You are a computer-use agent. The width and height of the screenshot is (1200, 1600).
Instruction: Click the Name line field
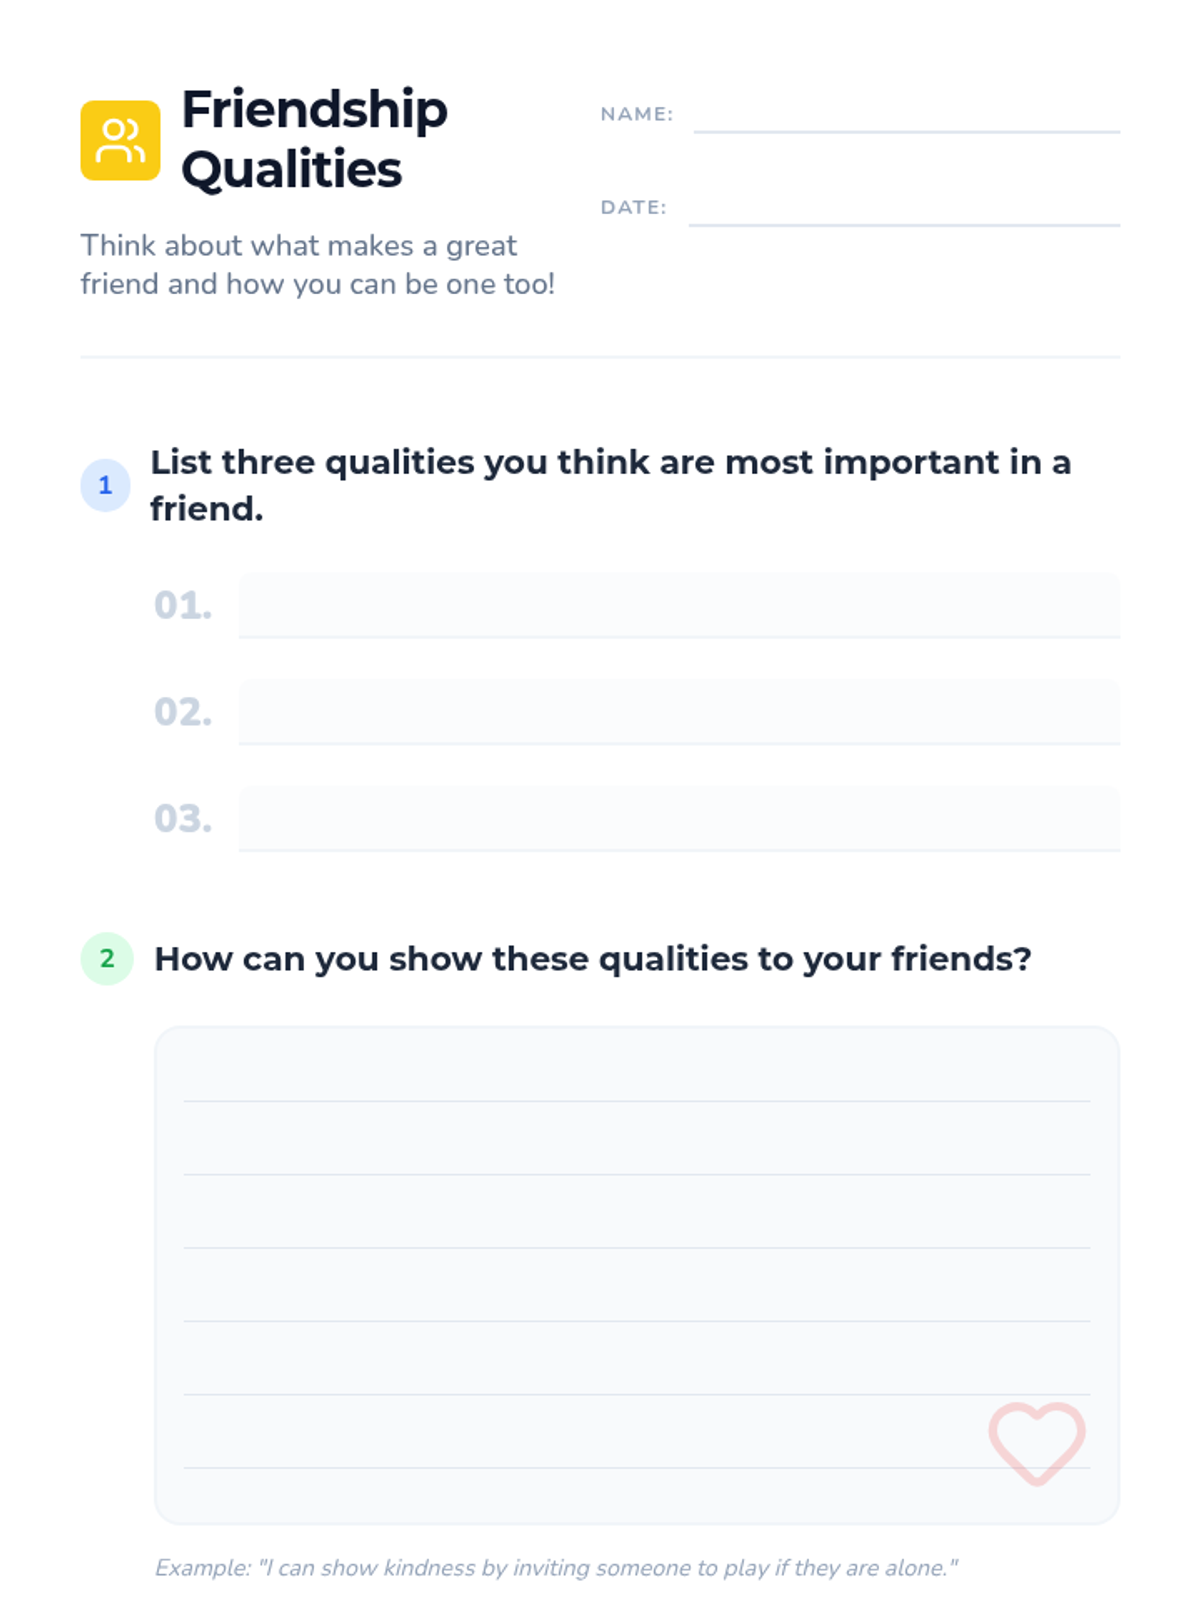(x=906, y=115)
